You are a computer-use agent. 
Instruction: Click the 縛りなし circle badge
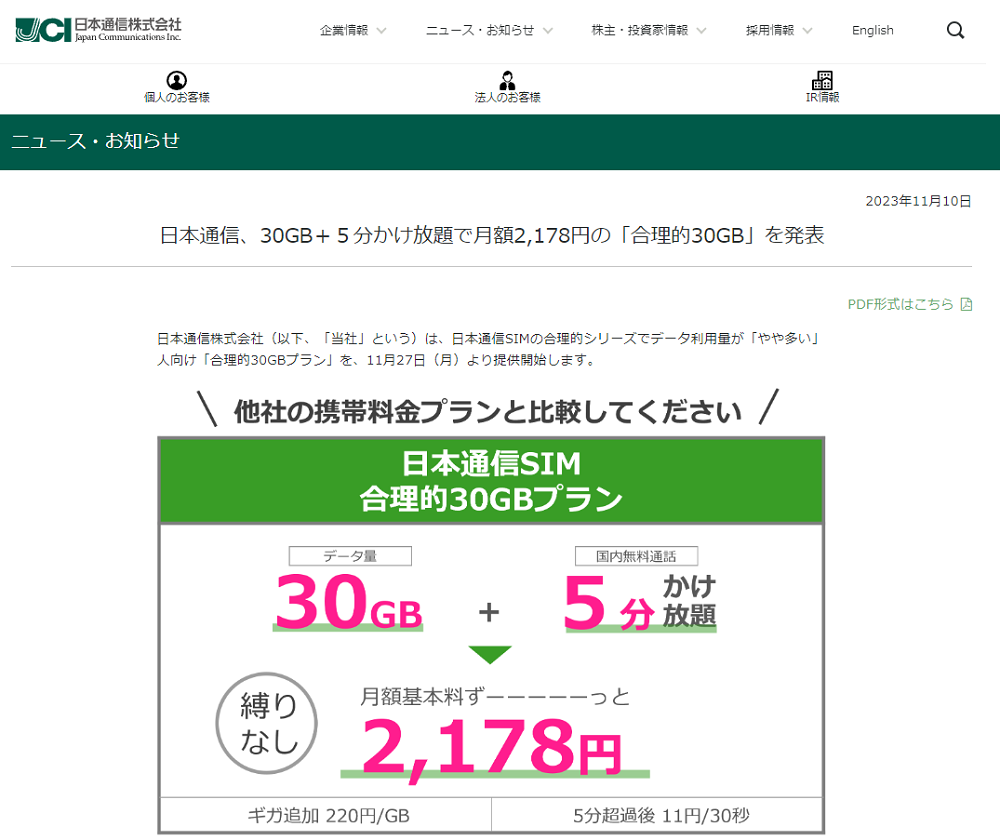click(267, 723)
